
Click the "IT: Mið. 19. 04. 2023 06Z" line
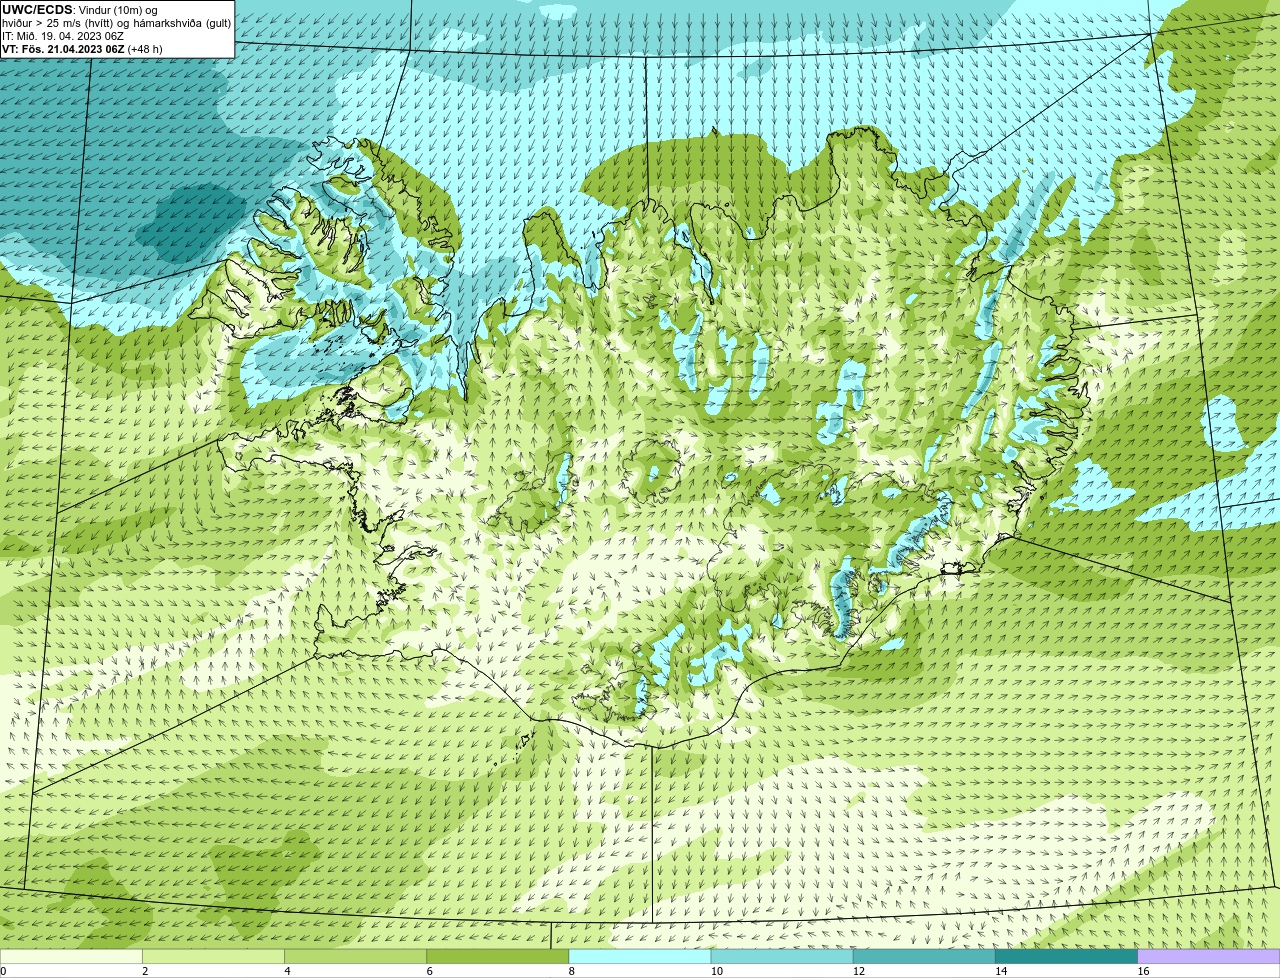point(63,36)
